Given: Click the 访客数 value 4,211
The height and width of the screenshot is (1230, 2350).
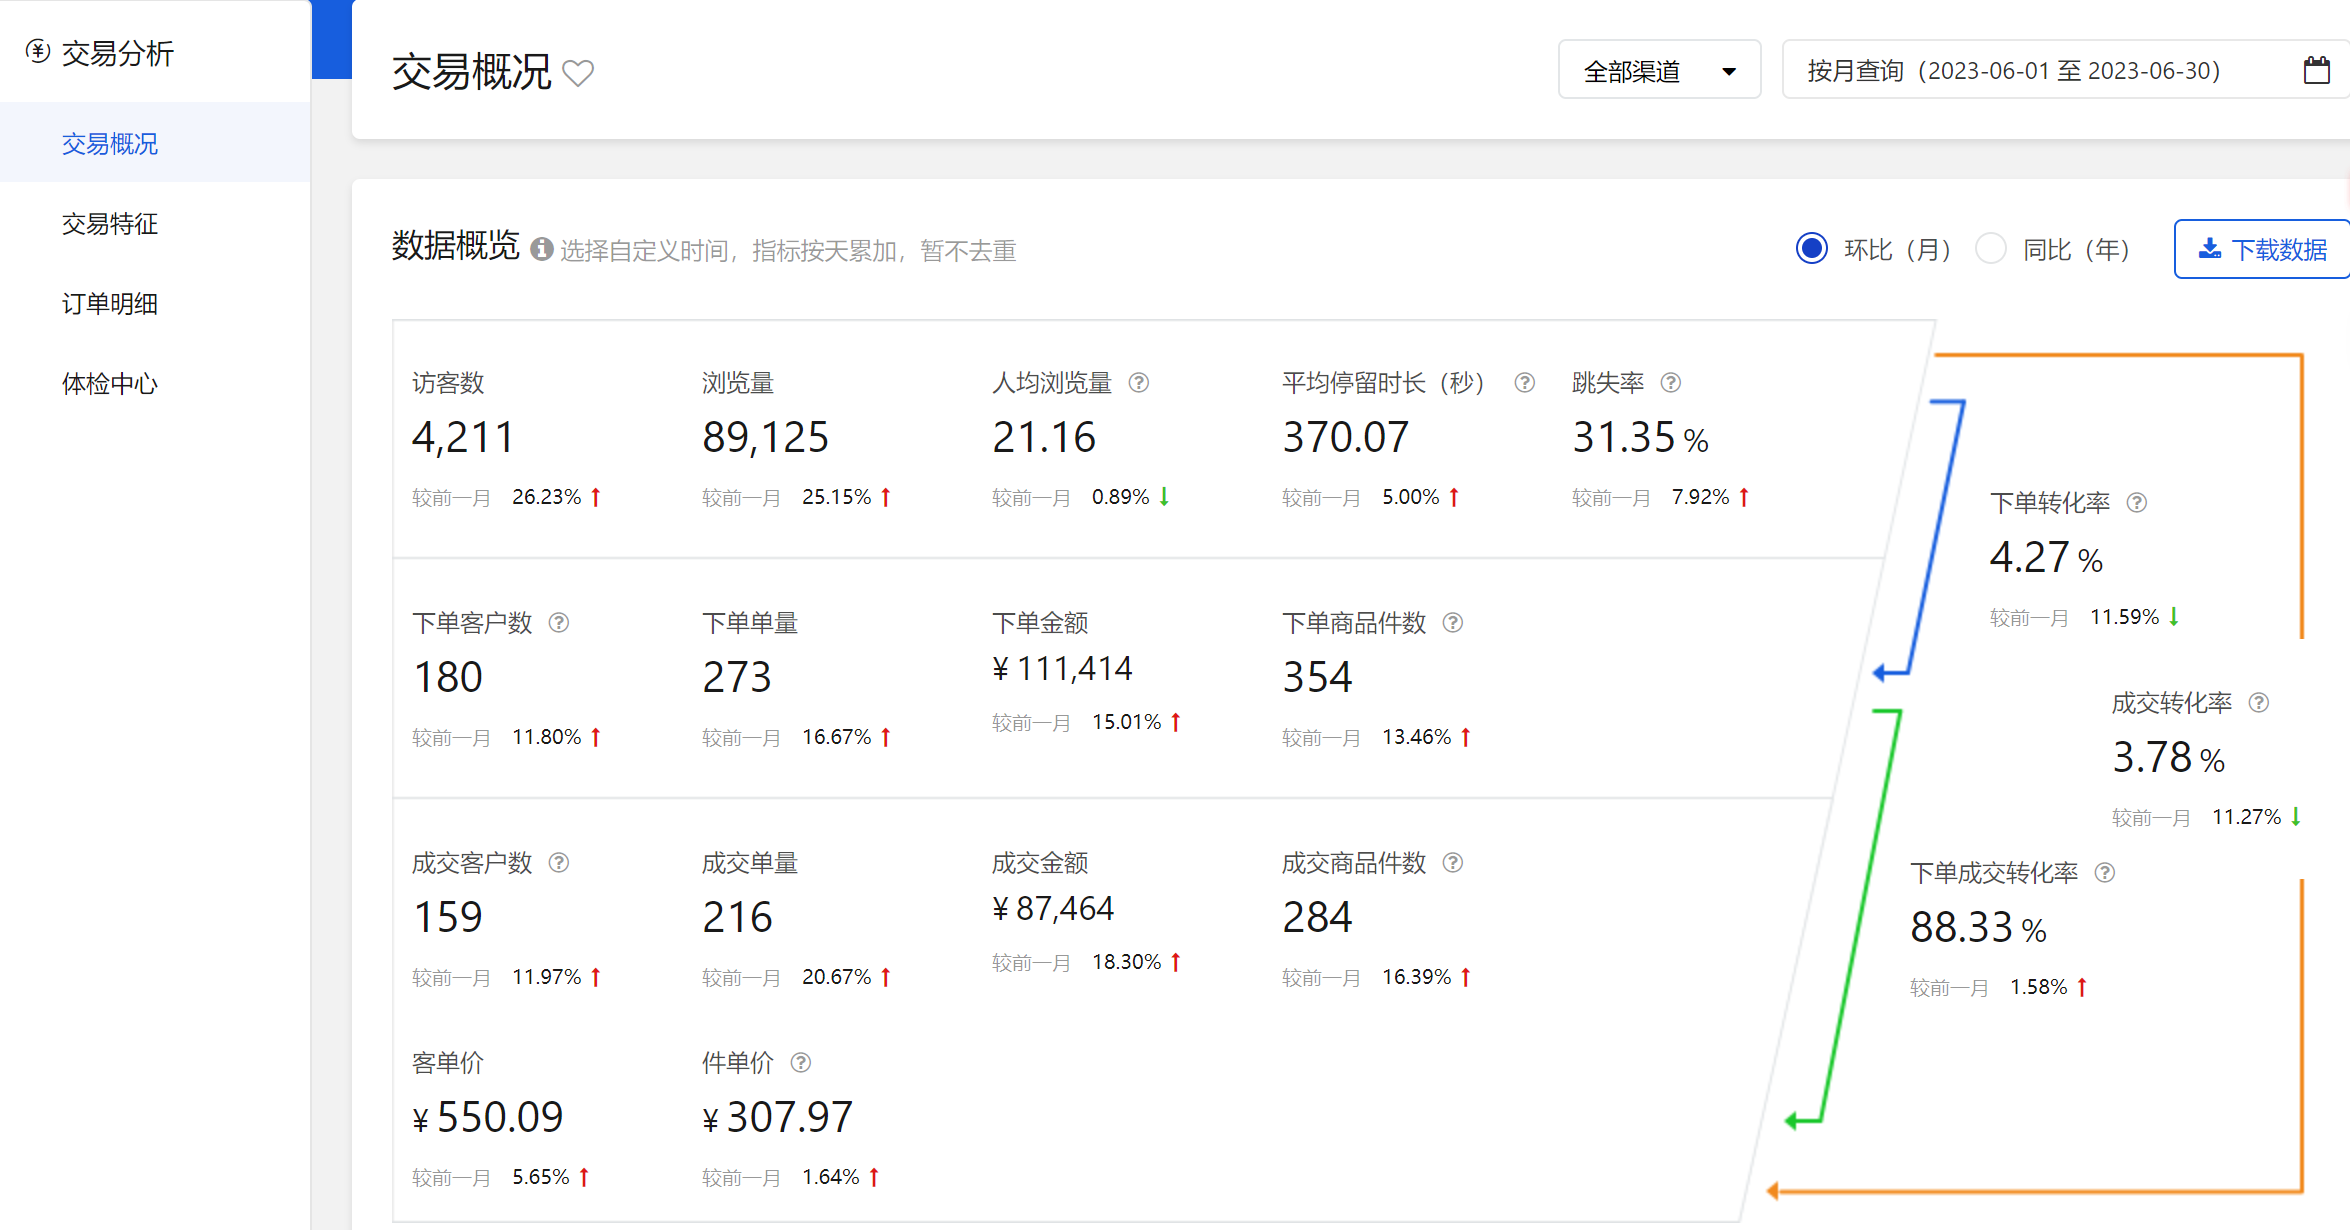Looking at the screenshot, I should click(x=463, y=438).
